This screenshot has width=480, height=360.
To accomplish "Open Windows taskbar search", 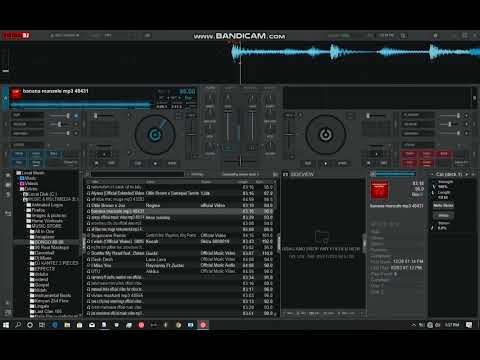I will point(18,325).
